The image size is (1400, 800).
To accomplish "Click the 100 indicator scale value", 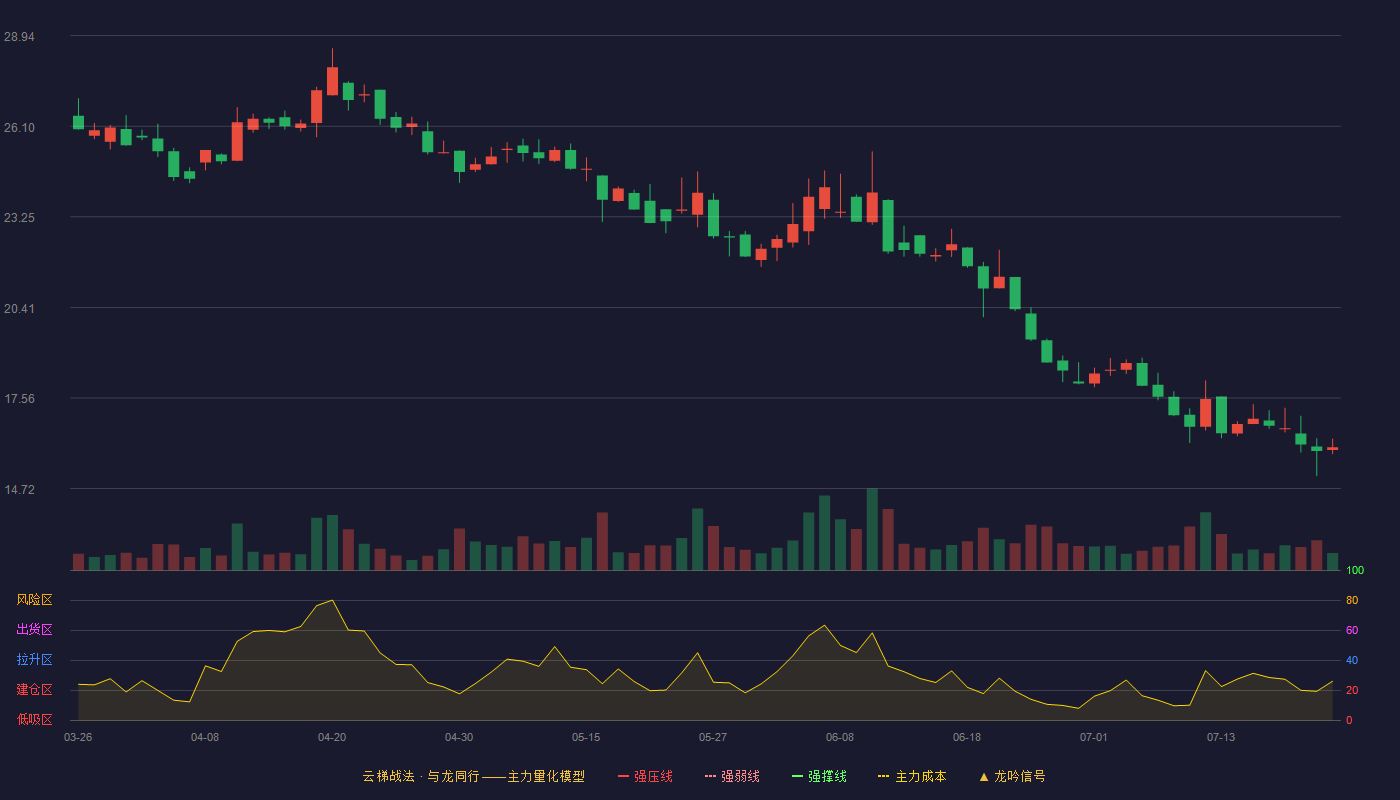I will pos(1355,570).
